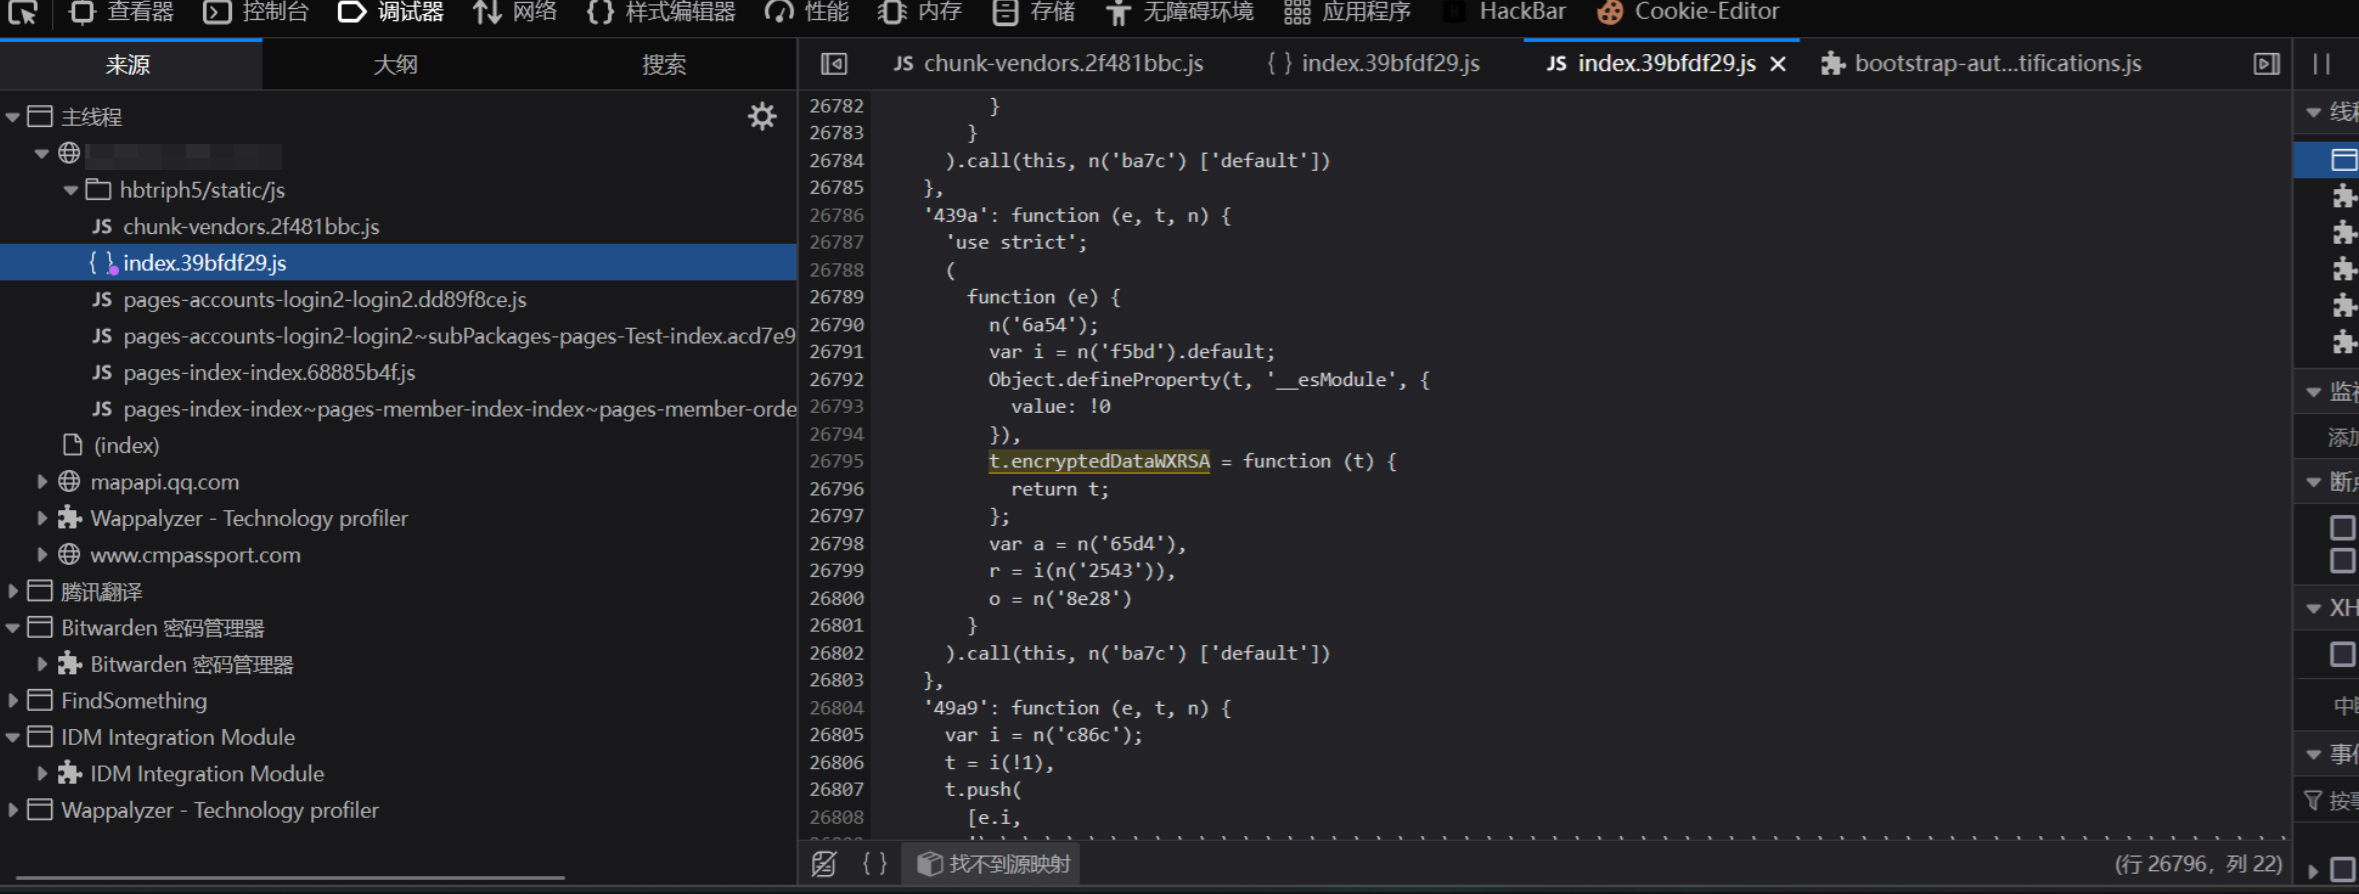Open the 网络 network tab
This screenshot has width=2359, height=894.
(x=515, y=12)
